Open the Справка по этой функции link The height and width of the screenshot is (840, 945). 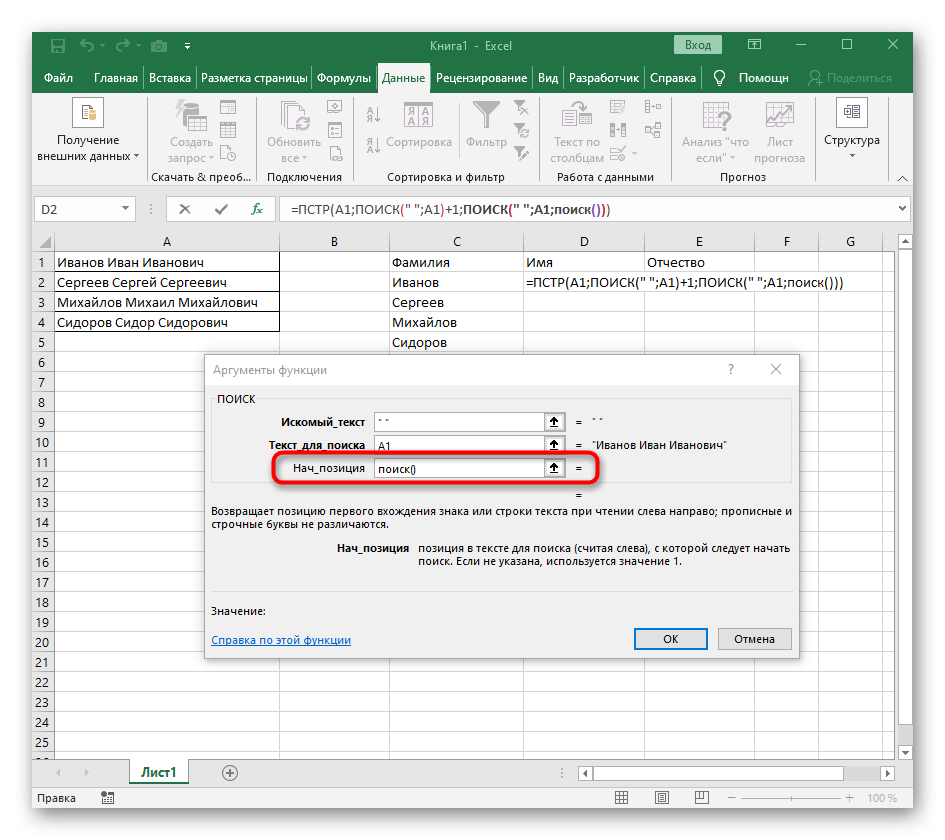[281, 640]
